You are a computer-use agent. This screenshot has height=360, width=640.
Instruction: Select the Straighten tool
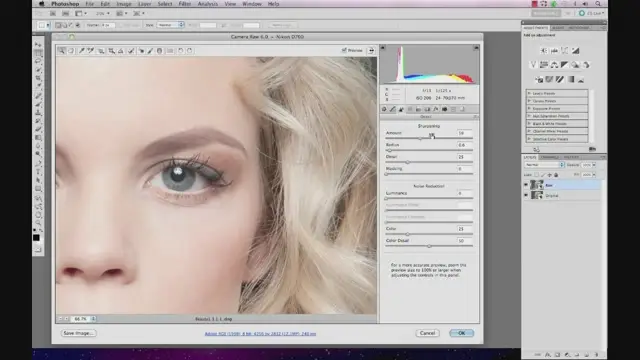click(121, 51)
